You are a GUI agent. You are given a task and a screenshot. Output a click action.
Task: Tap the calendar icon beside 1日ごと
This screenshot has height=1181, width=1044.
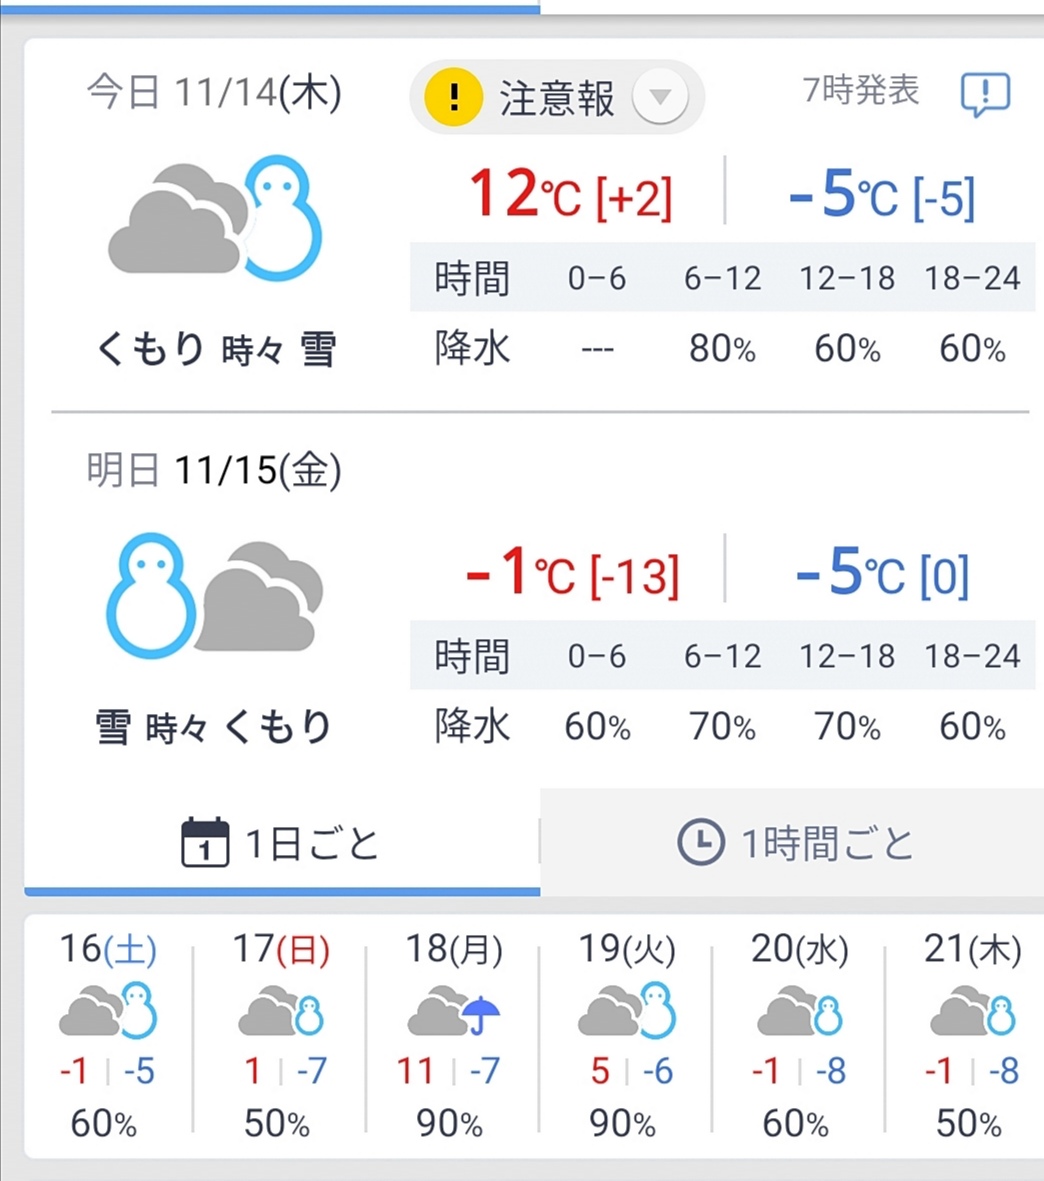pyautogui.click(x=205, y=842)
